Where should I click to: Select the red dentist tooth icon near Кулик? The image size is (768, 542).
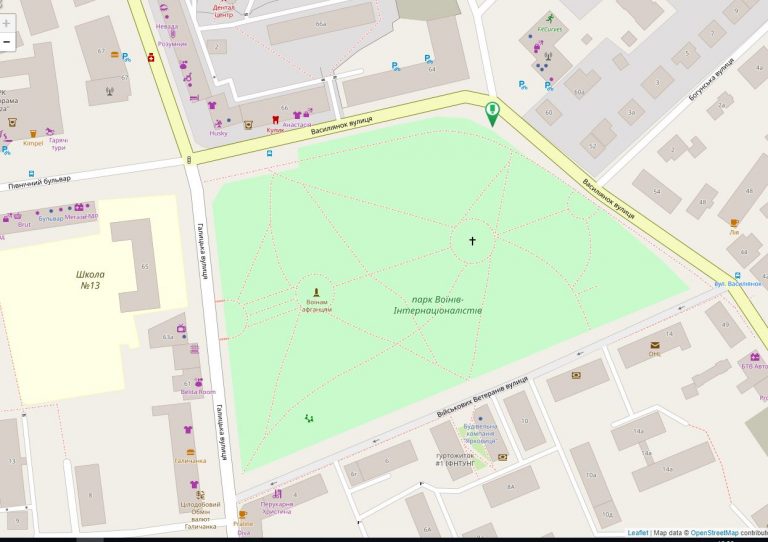tap(275, 117)
